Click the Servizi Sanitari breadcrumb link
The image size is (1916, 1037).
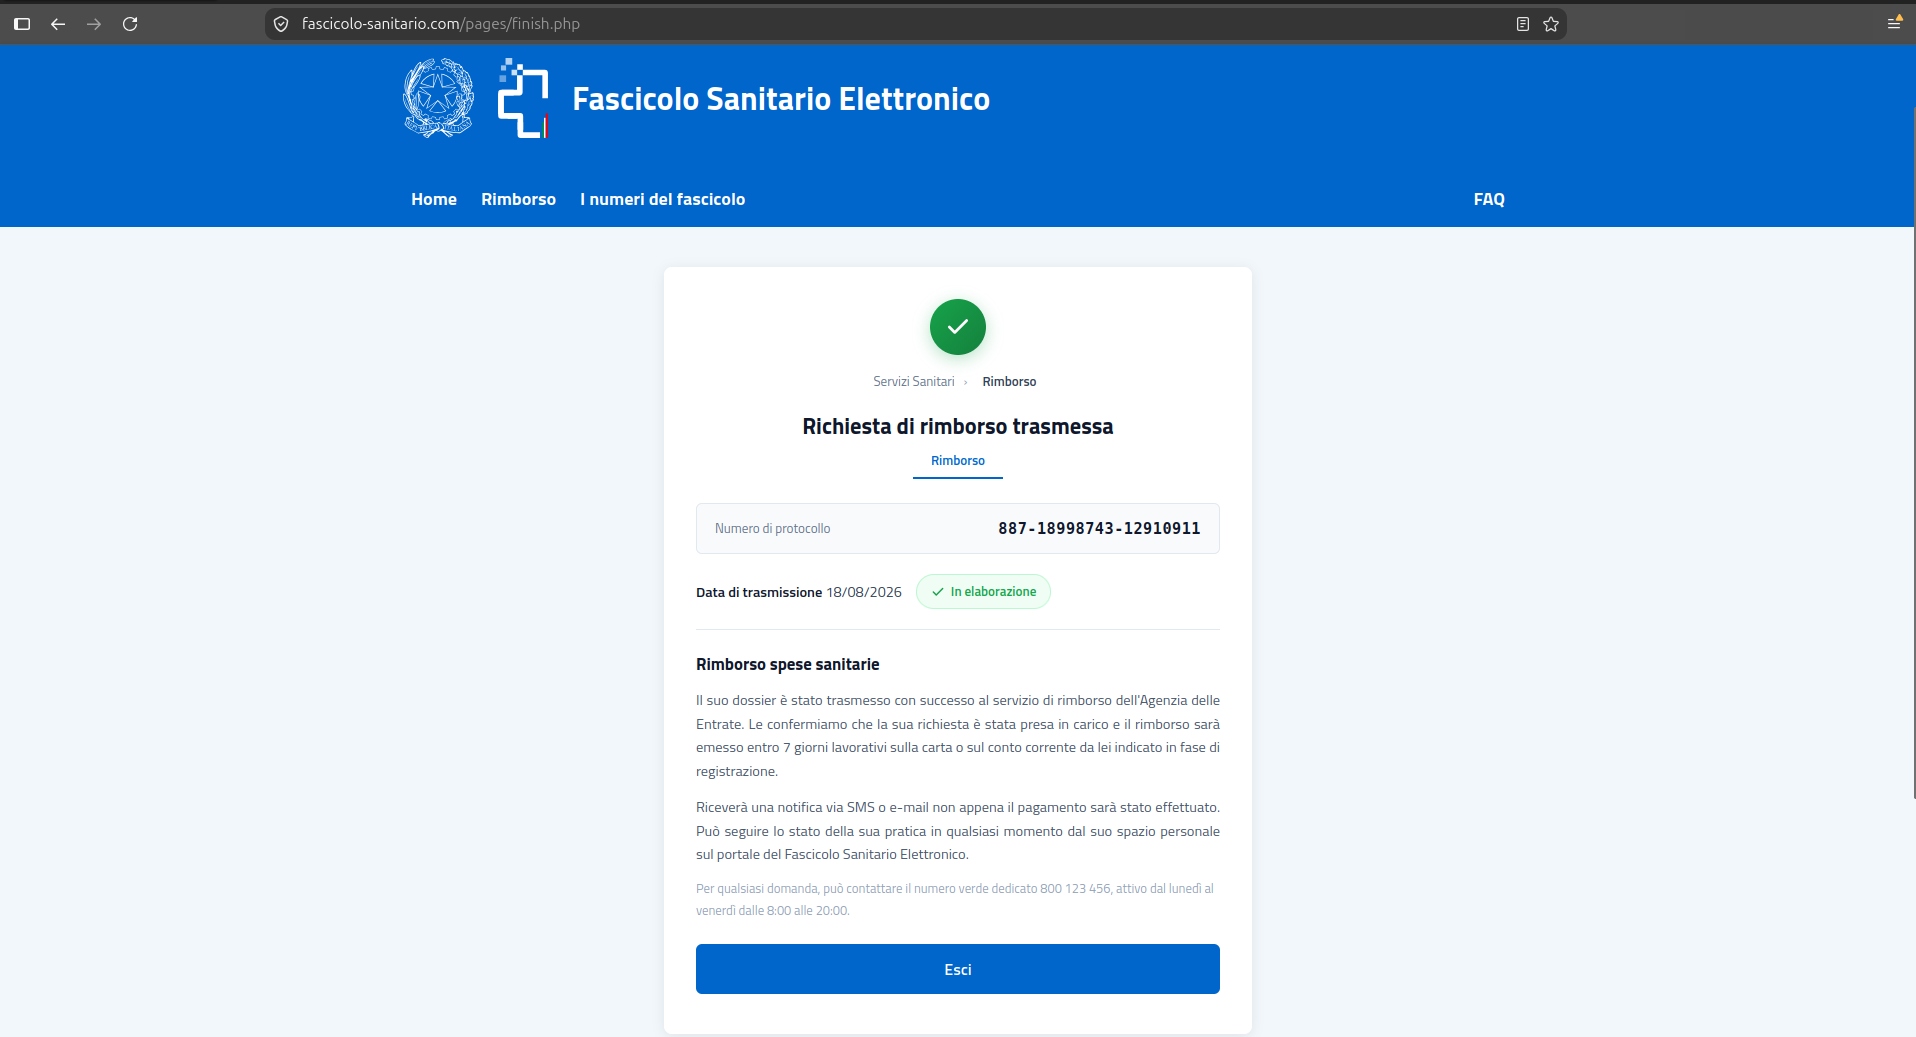coord(914,382)
